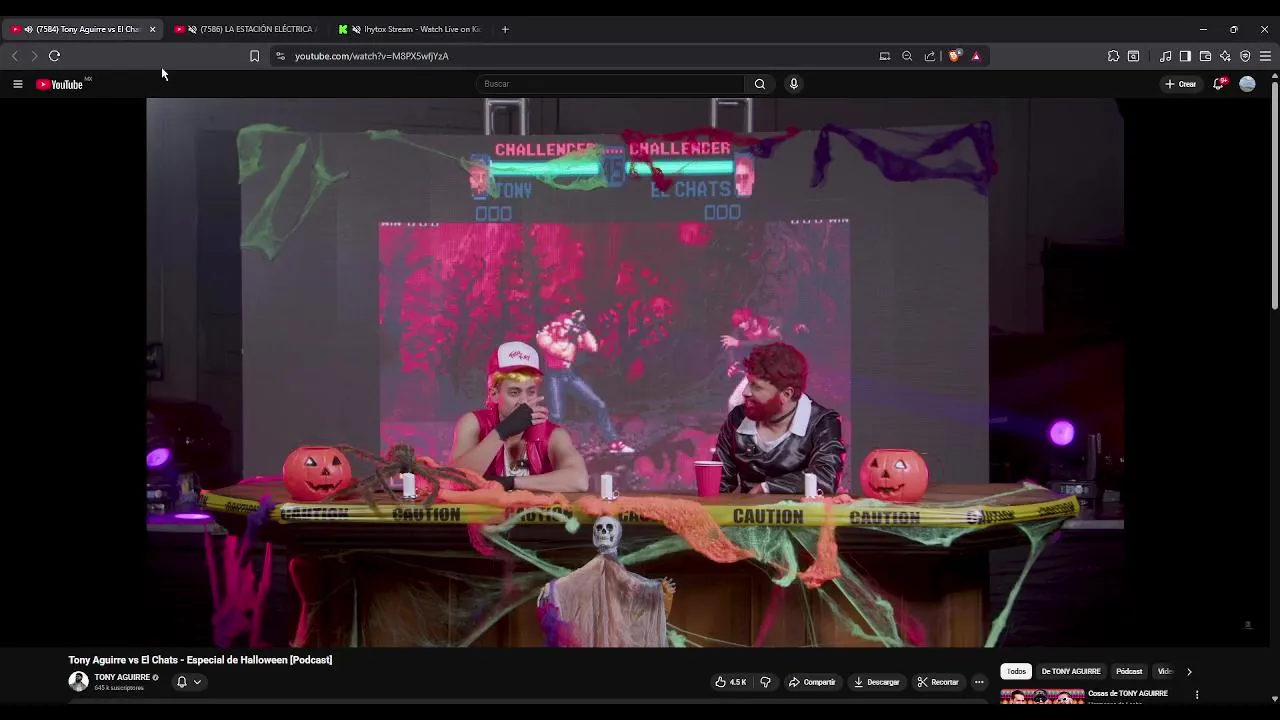Like the video (4.5 K)
The height and width of the screenshot is (720, 1280).
(x=731, y=682)
